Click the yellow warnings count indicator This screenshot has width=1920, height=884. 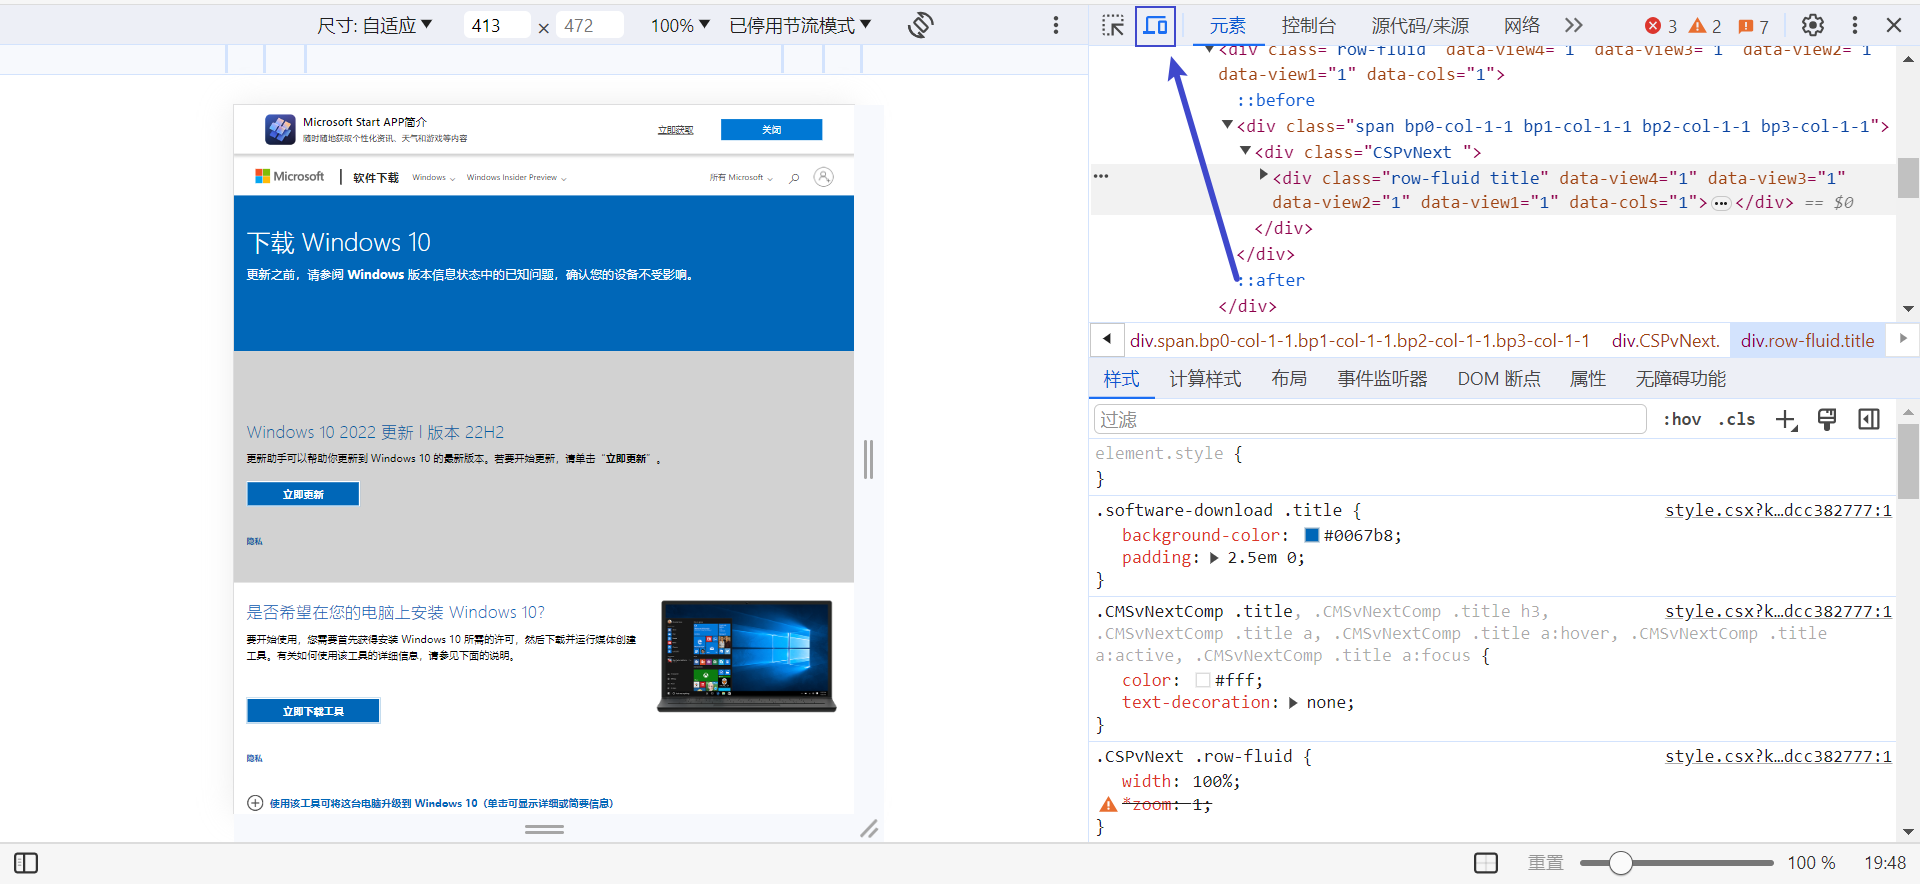[x=1705, y=26]
